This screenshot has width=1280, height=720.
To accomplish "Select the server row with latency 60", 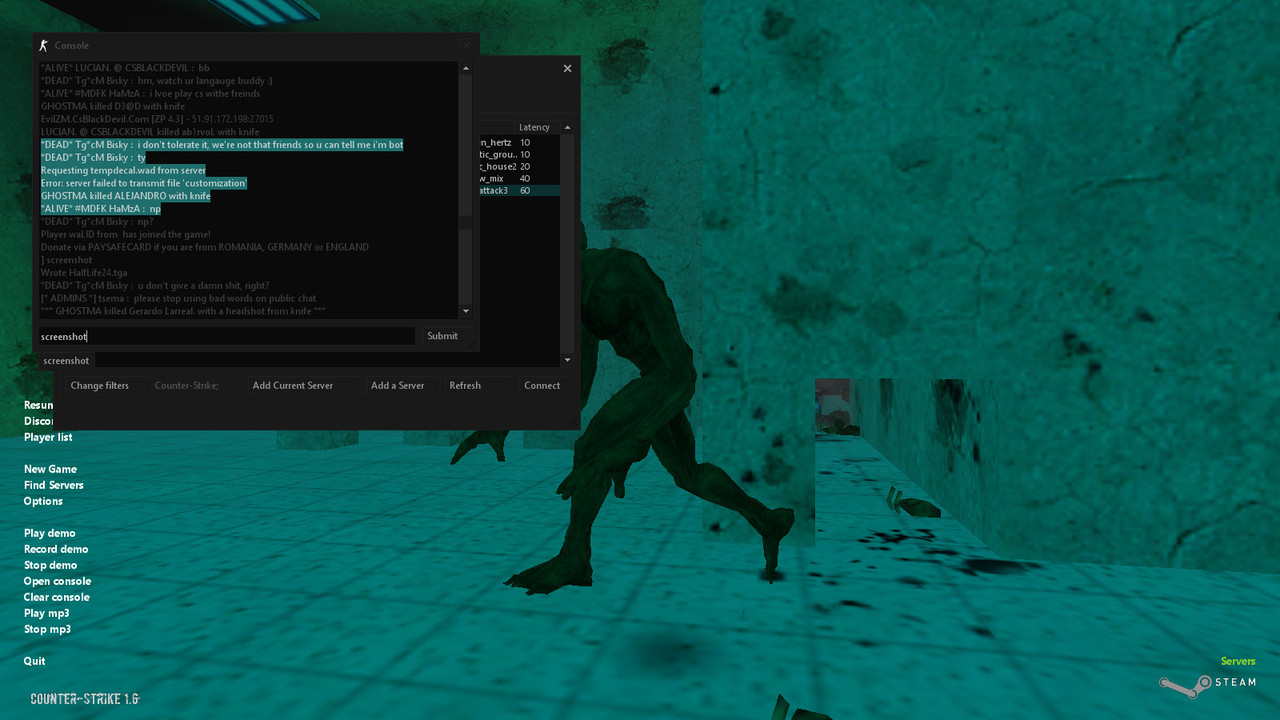I will pos(519,190).
